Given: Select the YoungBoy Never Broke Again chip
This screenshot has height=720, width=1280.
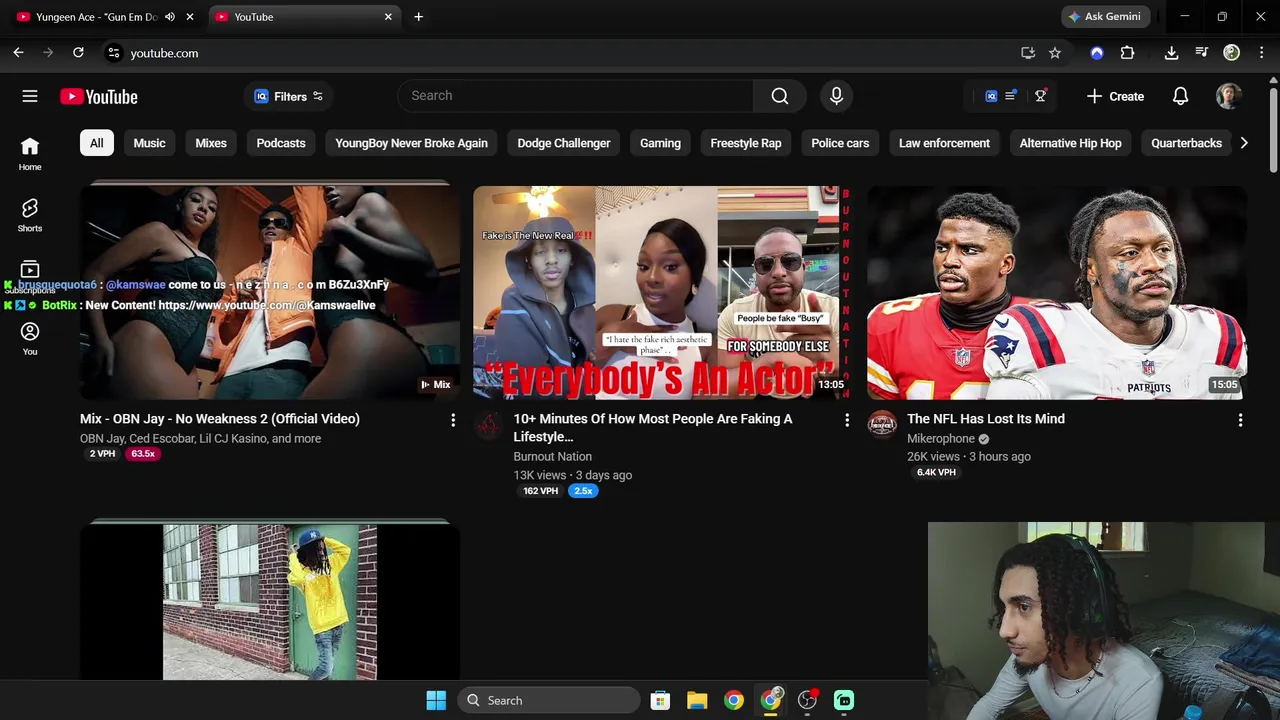Looking at the screenshot, I should click(x=411, y=143).
